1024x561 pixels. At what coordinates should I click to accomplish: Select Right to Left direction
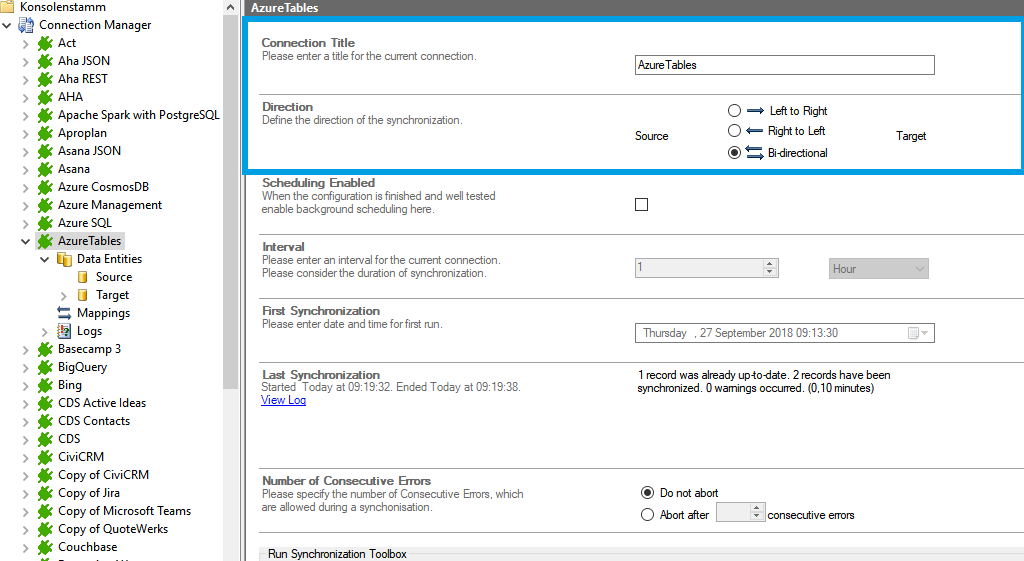(x=735, y=131)
